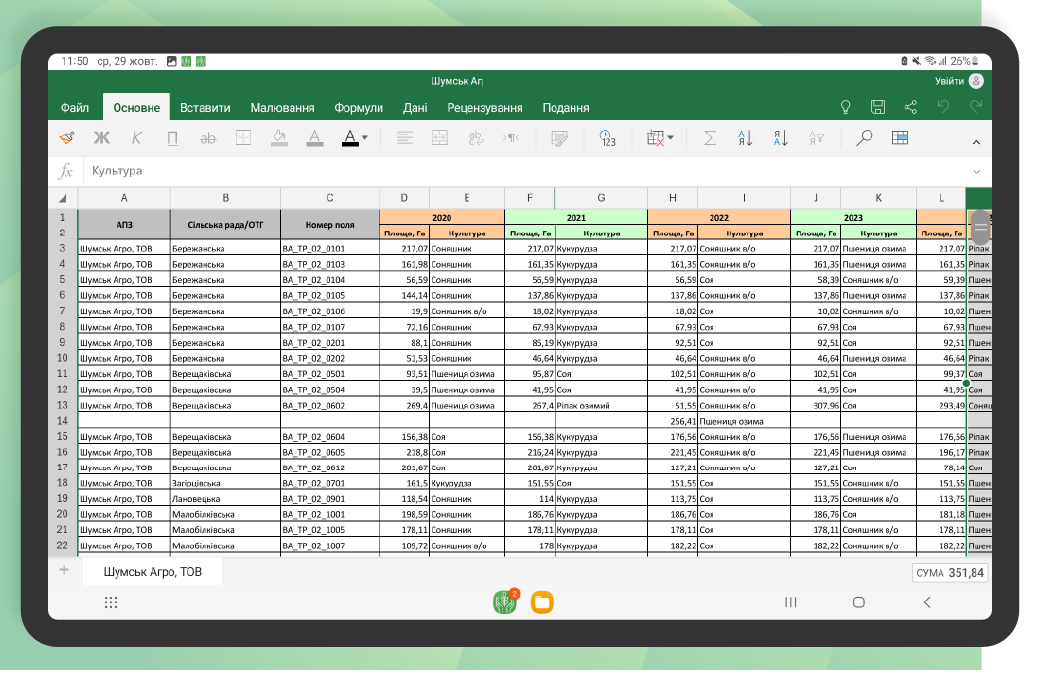Open the Find magnifier tool
The height and width of the screenshot is (700, 1040).
coord(864,138)
